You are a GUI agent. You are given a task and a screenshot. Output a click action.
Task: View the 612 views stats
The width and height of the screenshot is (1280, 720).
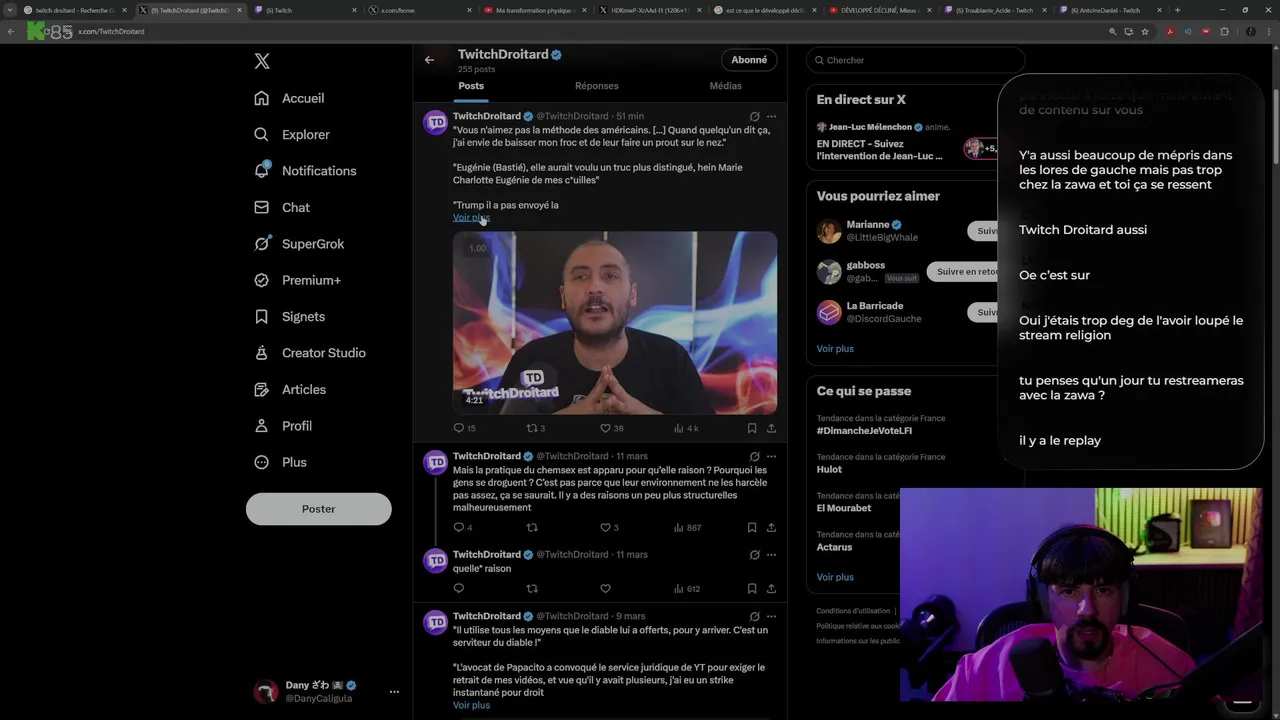[686, 589]
